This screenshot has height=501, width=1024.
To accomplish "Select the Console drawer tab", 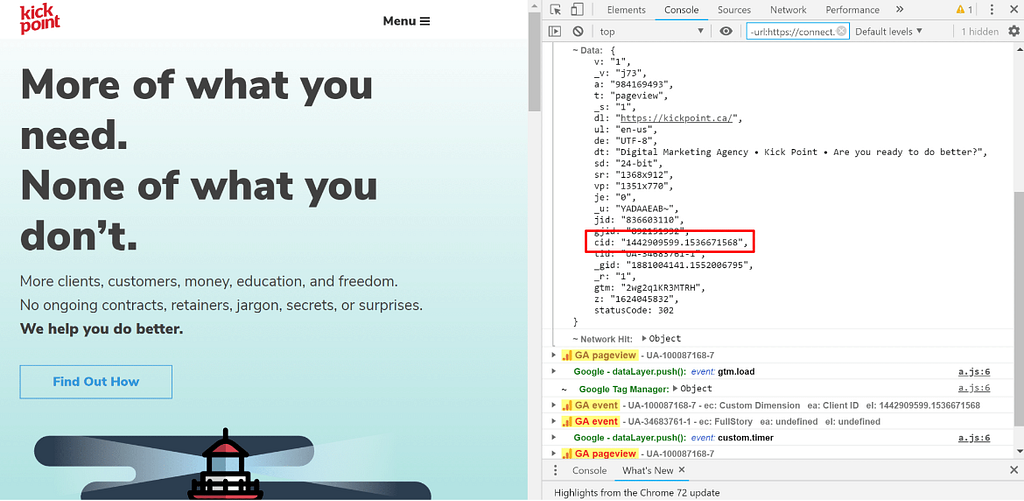I will (589, 470).
